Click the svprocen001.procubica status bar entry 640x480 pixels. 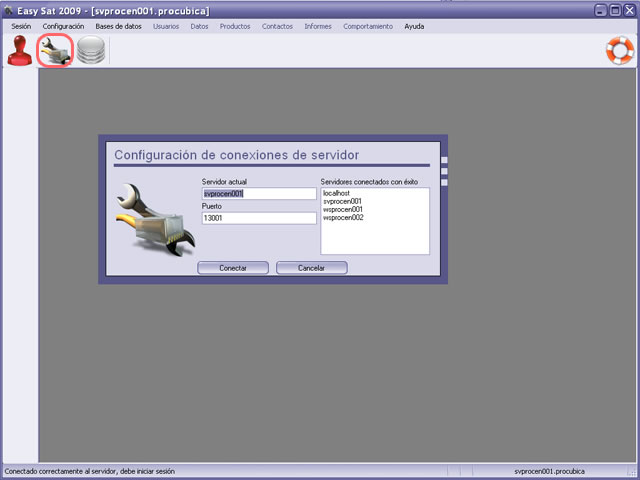[x=549, y=471]
